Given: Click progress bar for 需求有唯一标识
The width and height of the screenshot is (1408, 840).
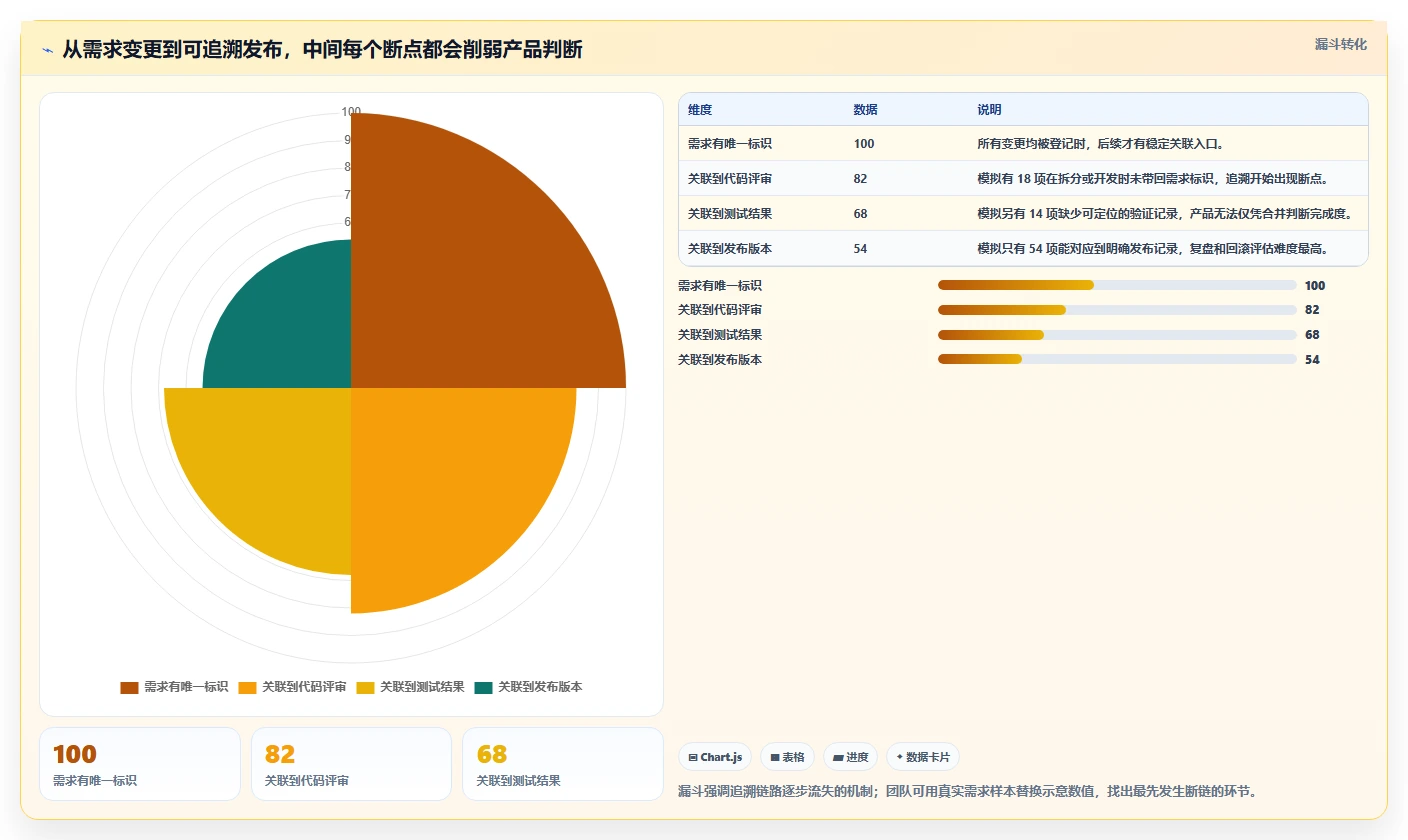Looking at the screenshot, I should 1117,285.
